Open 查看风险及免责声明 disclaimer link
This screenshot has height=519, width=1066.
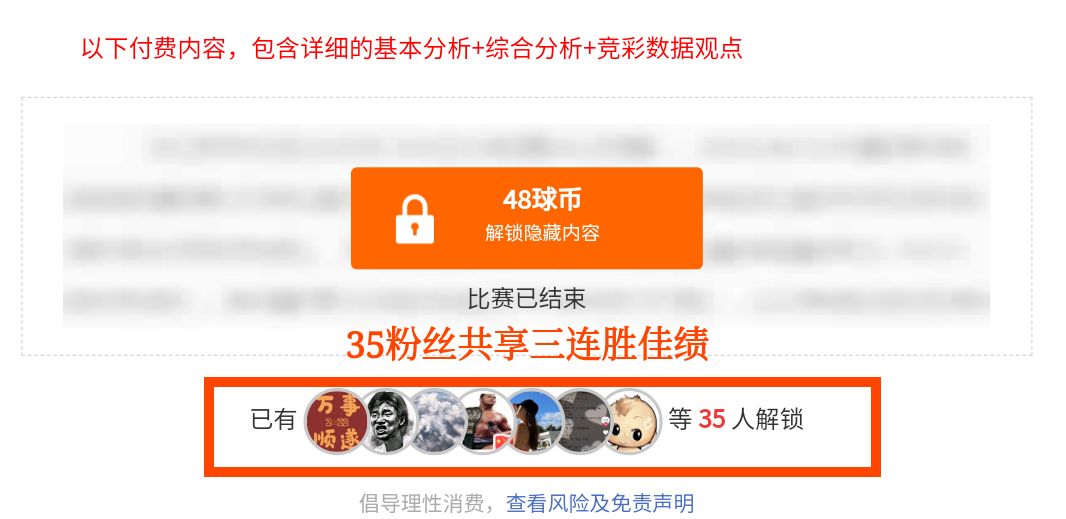click(600, 503)
